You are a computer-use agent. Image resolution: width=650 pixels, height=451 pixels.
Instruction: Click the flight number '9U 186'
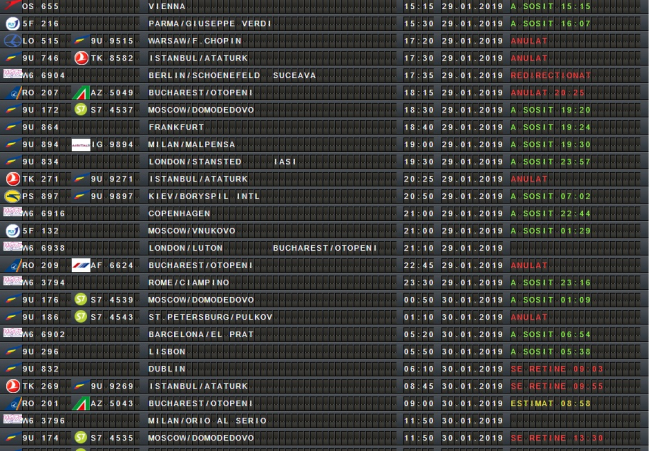tap(41, 317)
